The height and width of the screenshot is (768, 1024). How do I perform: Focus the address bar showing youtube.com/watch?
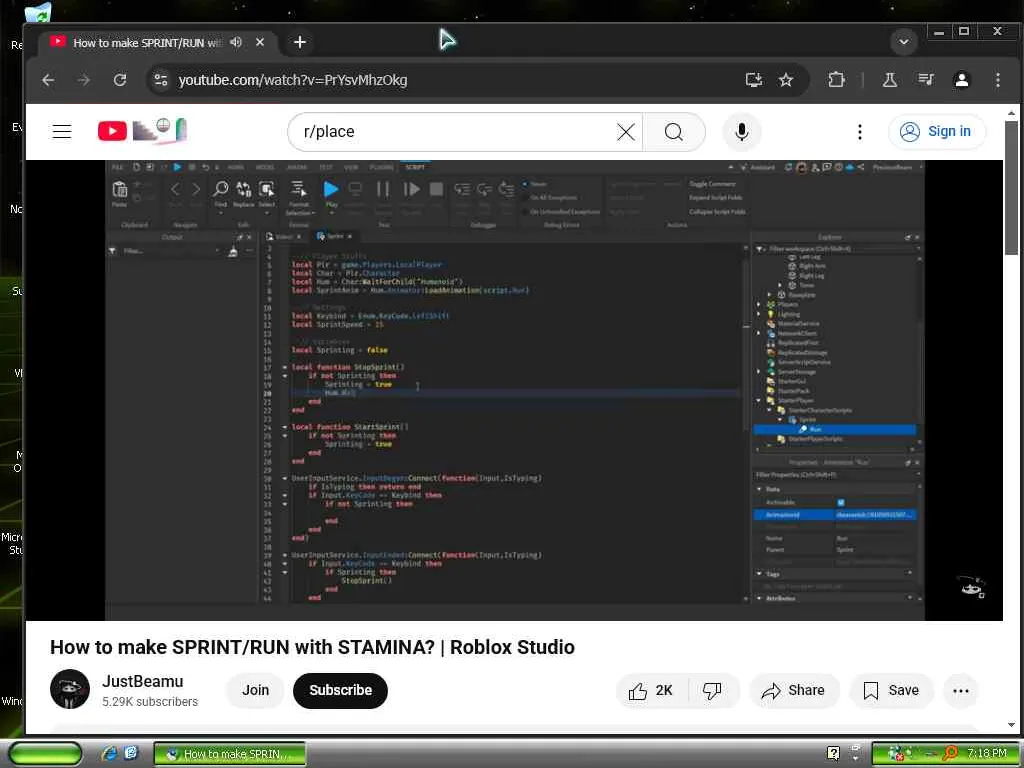[x=451, y=80]
